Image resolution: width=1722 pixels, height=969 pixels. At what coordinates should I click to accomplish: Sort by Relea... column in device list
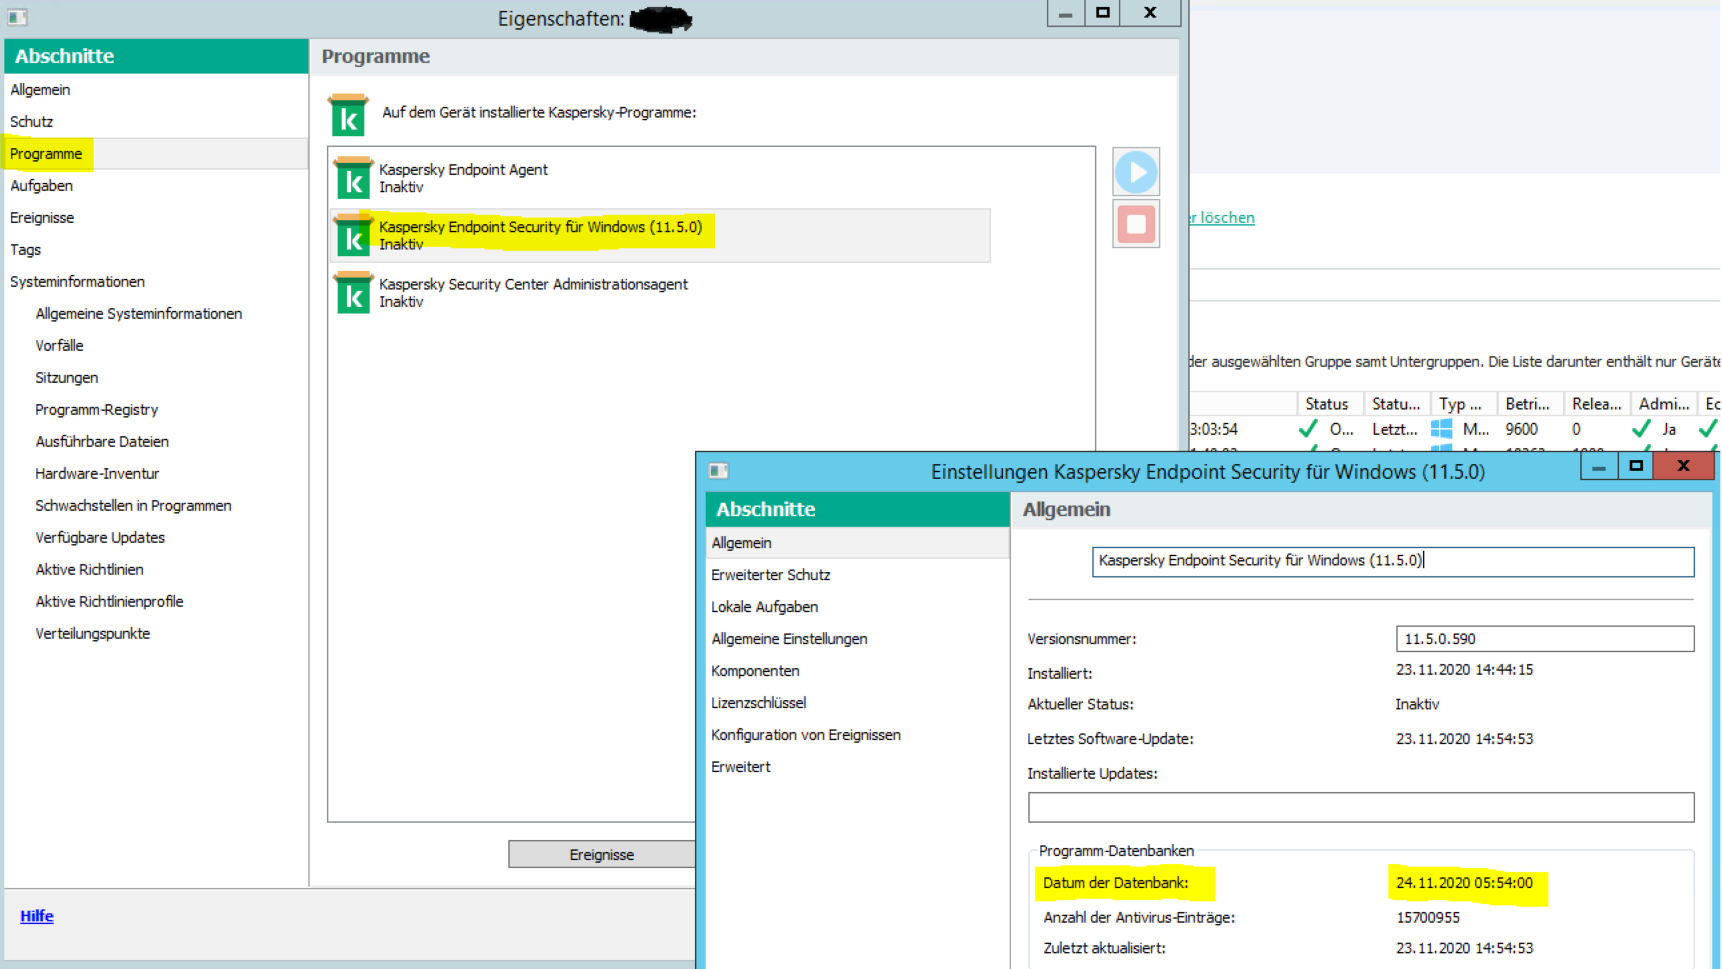pos(1597,404)
